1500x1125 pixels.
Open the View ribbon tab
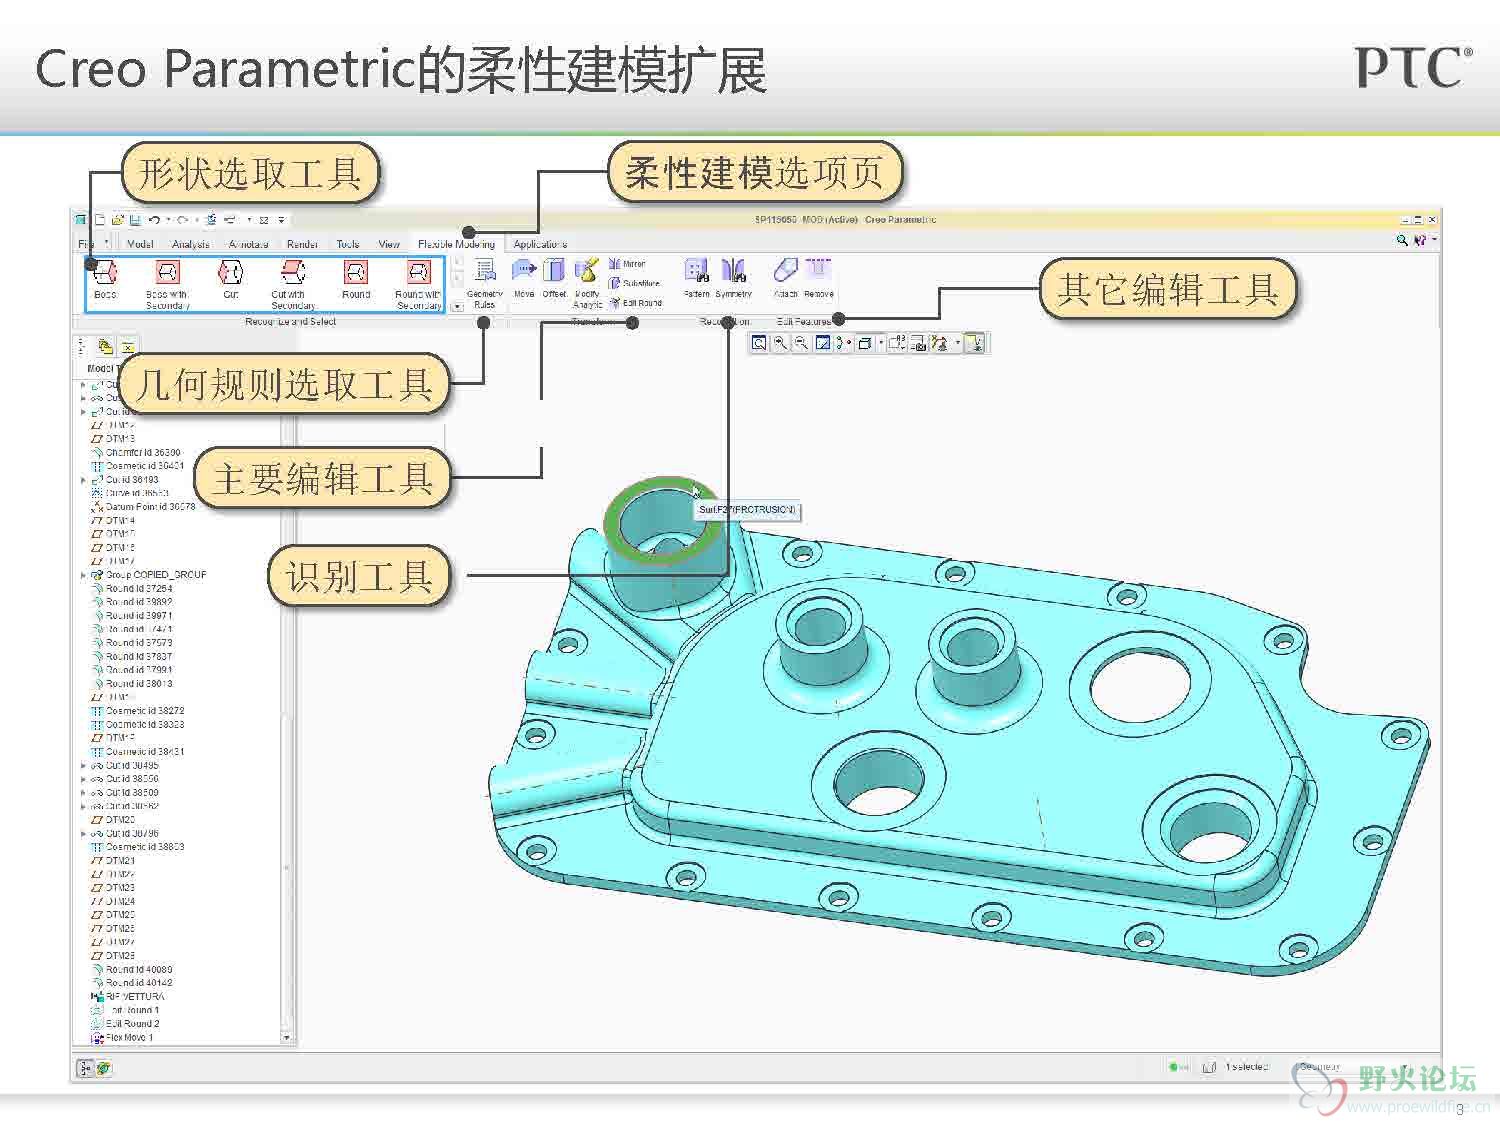(x=389, y=244)
